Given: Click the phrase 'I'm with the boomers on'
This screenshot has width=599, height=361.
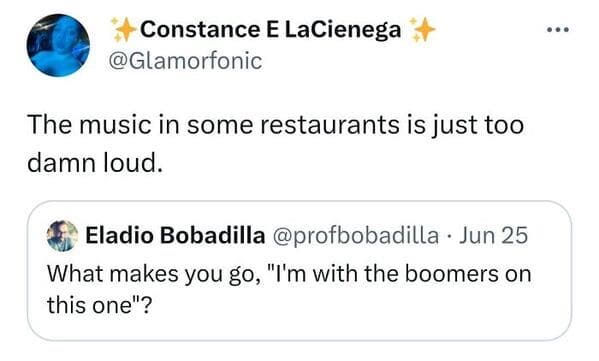Looking at the screenshot, I should (x=400, y=274).
